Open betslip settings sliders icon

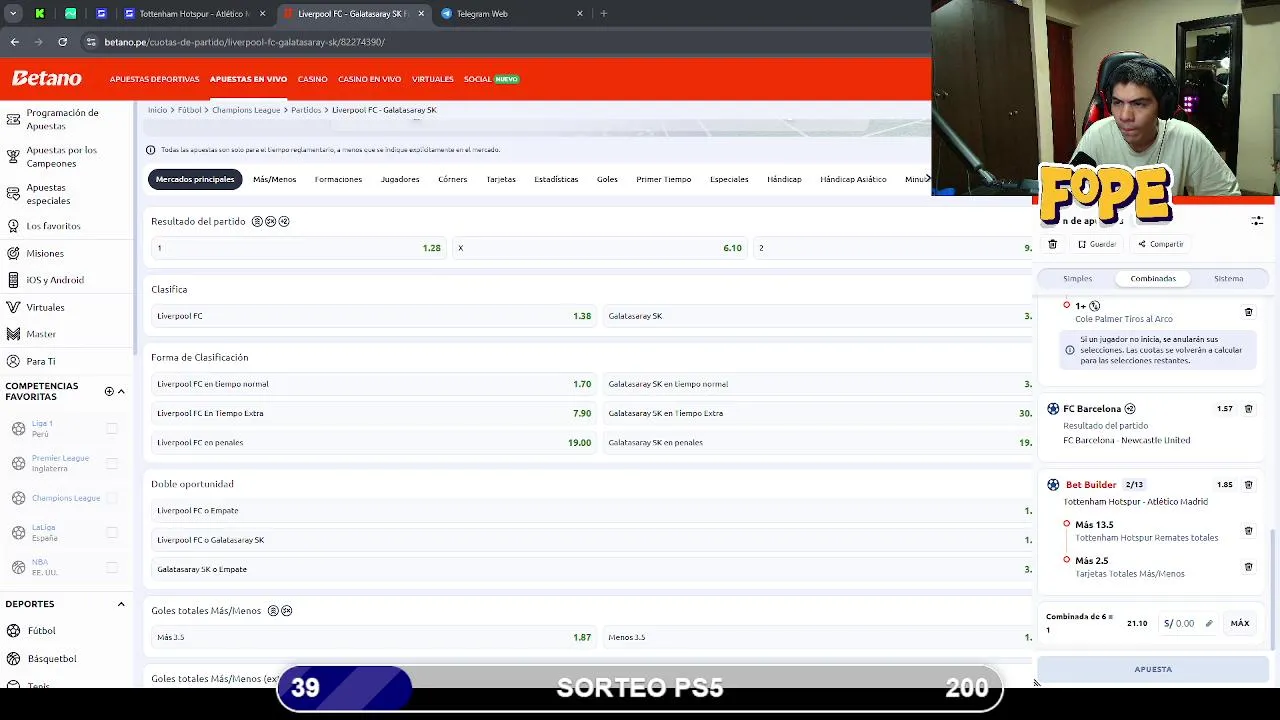point(1257,221)
